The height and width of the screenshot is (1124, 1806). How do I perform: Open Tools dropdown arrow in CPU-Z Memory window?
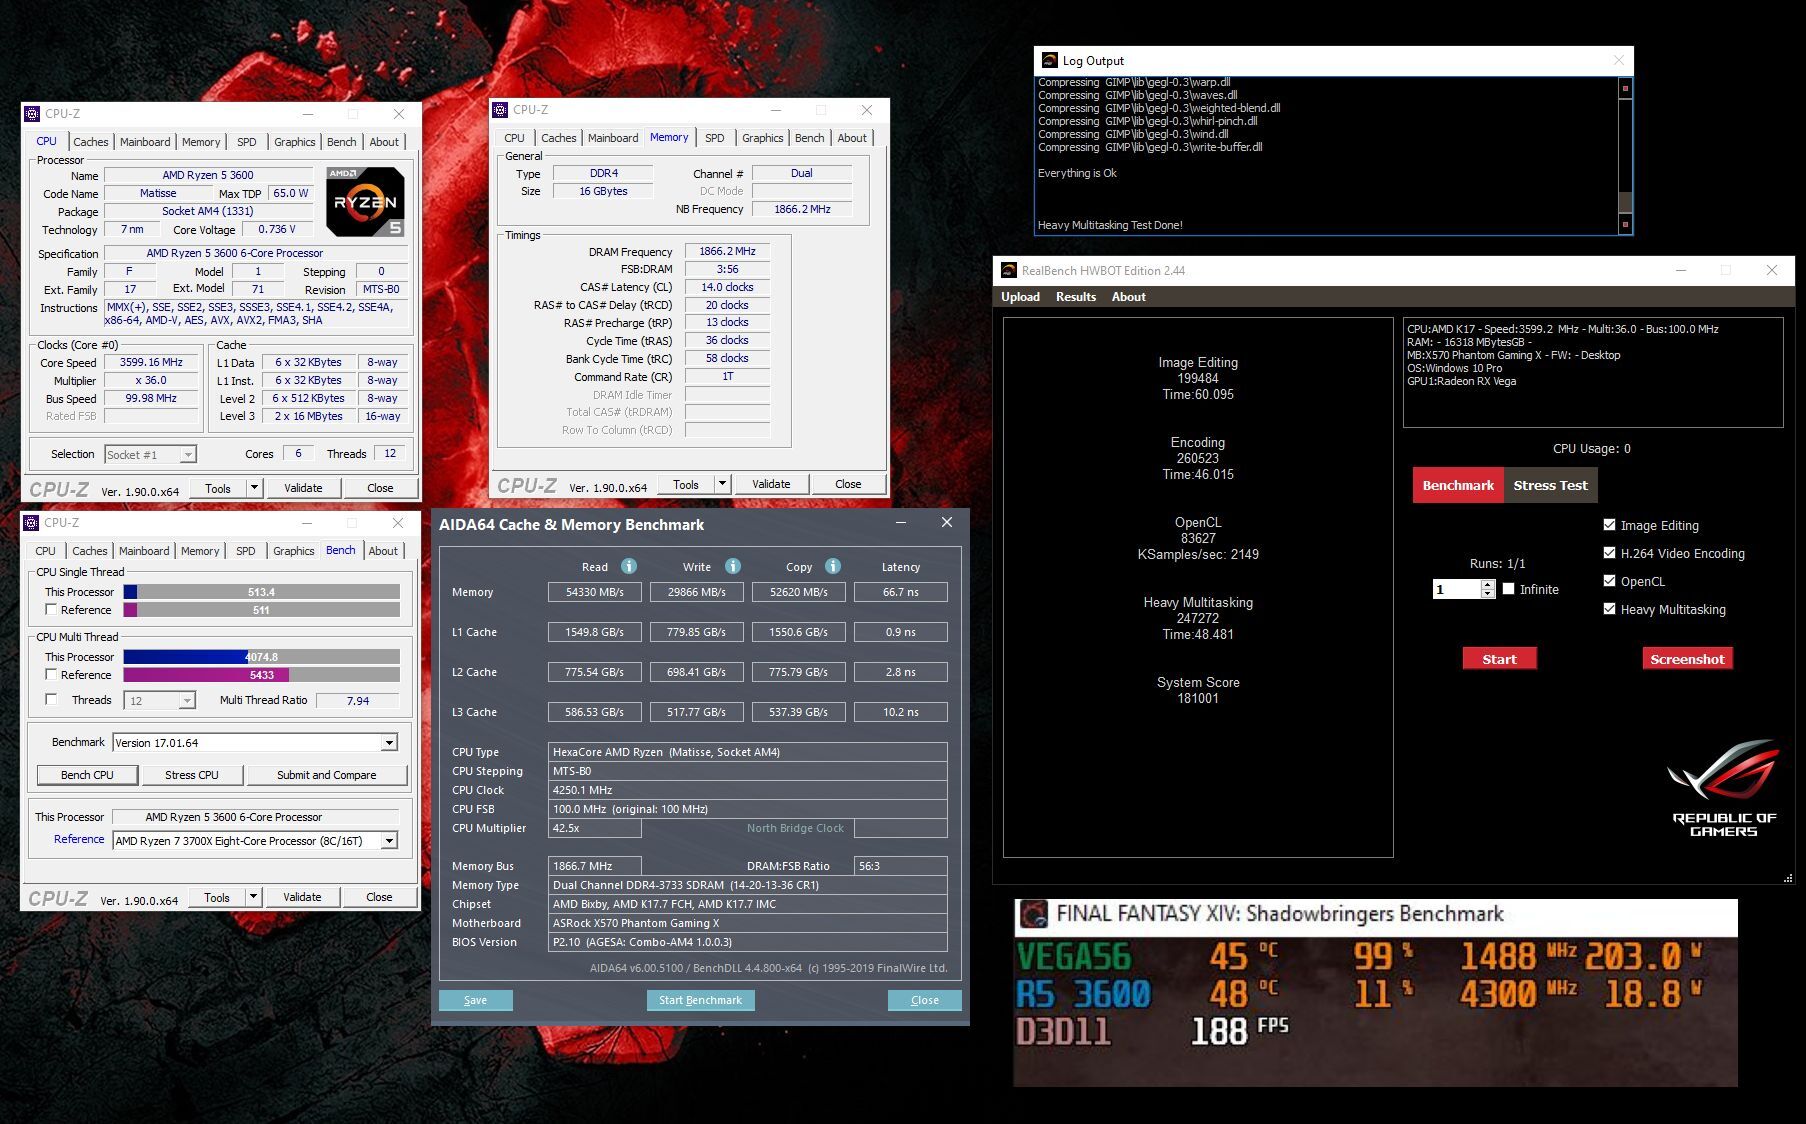coord(722,484)
